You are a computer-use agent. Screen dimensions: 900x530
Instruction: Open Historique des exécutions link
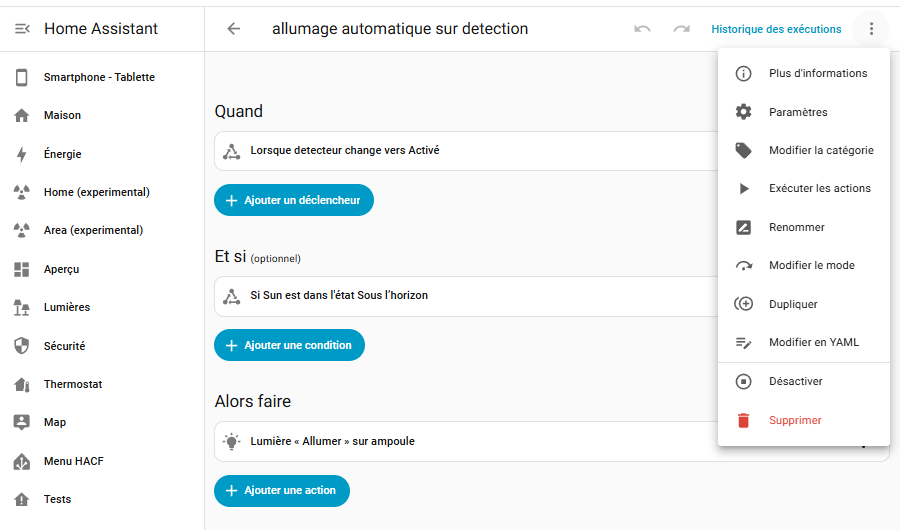click(776, 29)
